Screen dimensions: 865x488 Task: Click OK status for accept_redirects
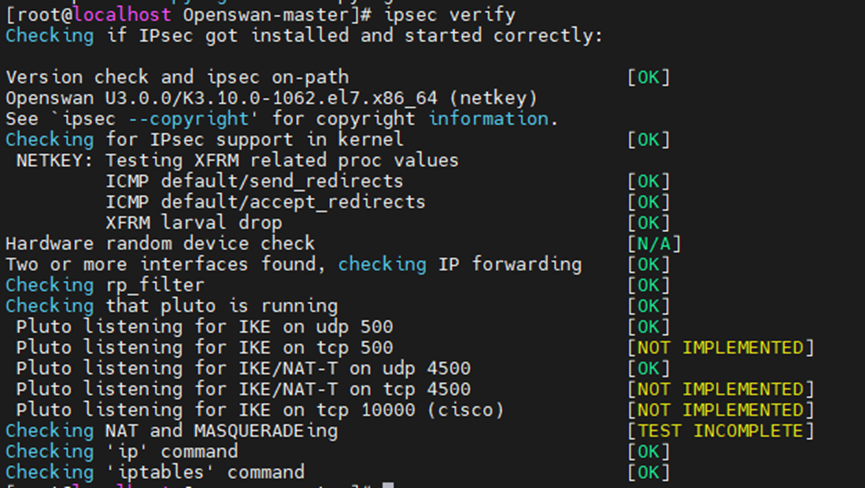click(649, 202)
